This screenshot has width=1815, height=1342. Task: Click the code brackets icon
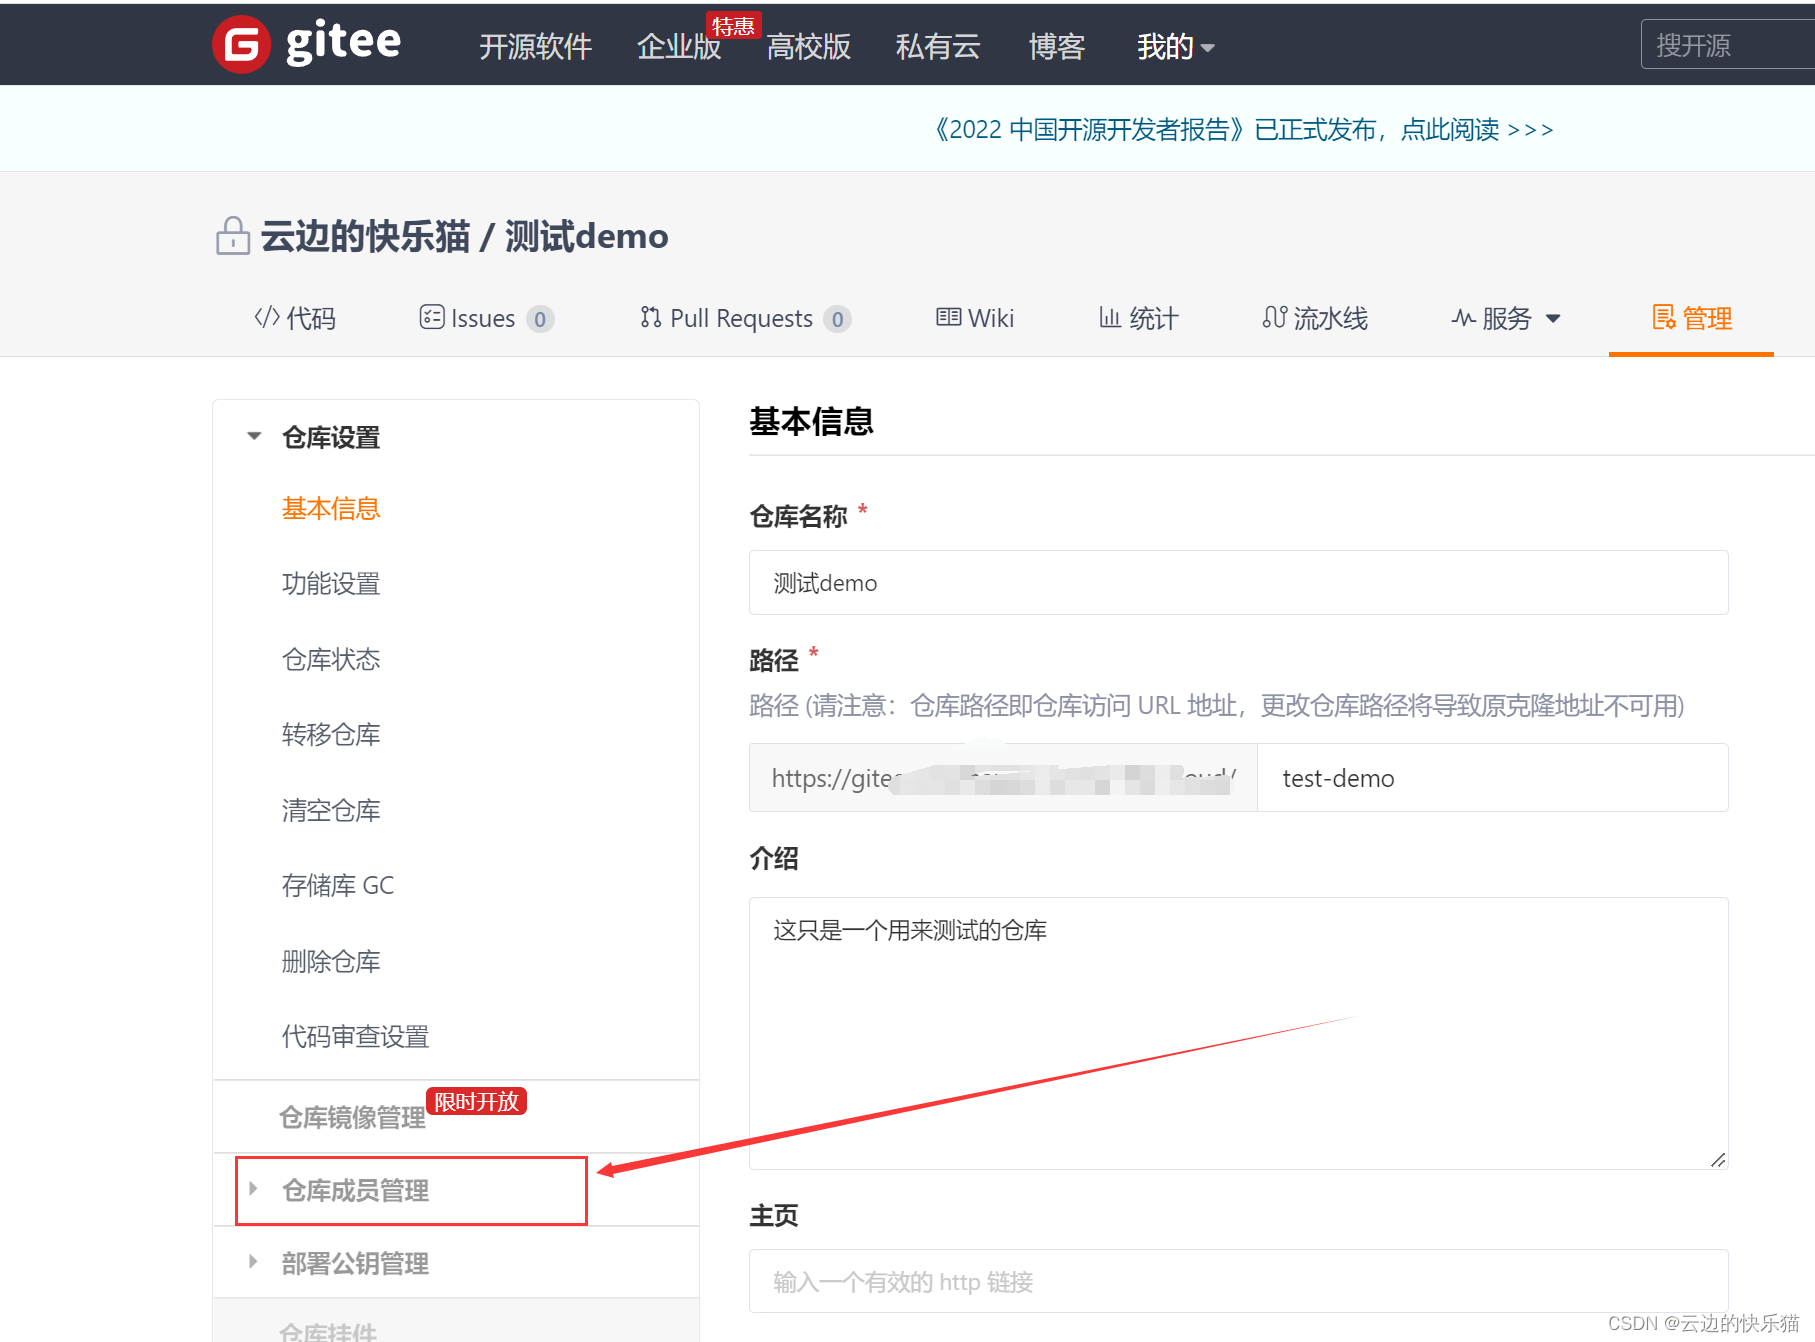(x=267, y=318)
